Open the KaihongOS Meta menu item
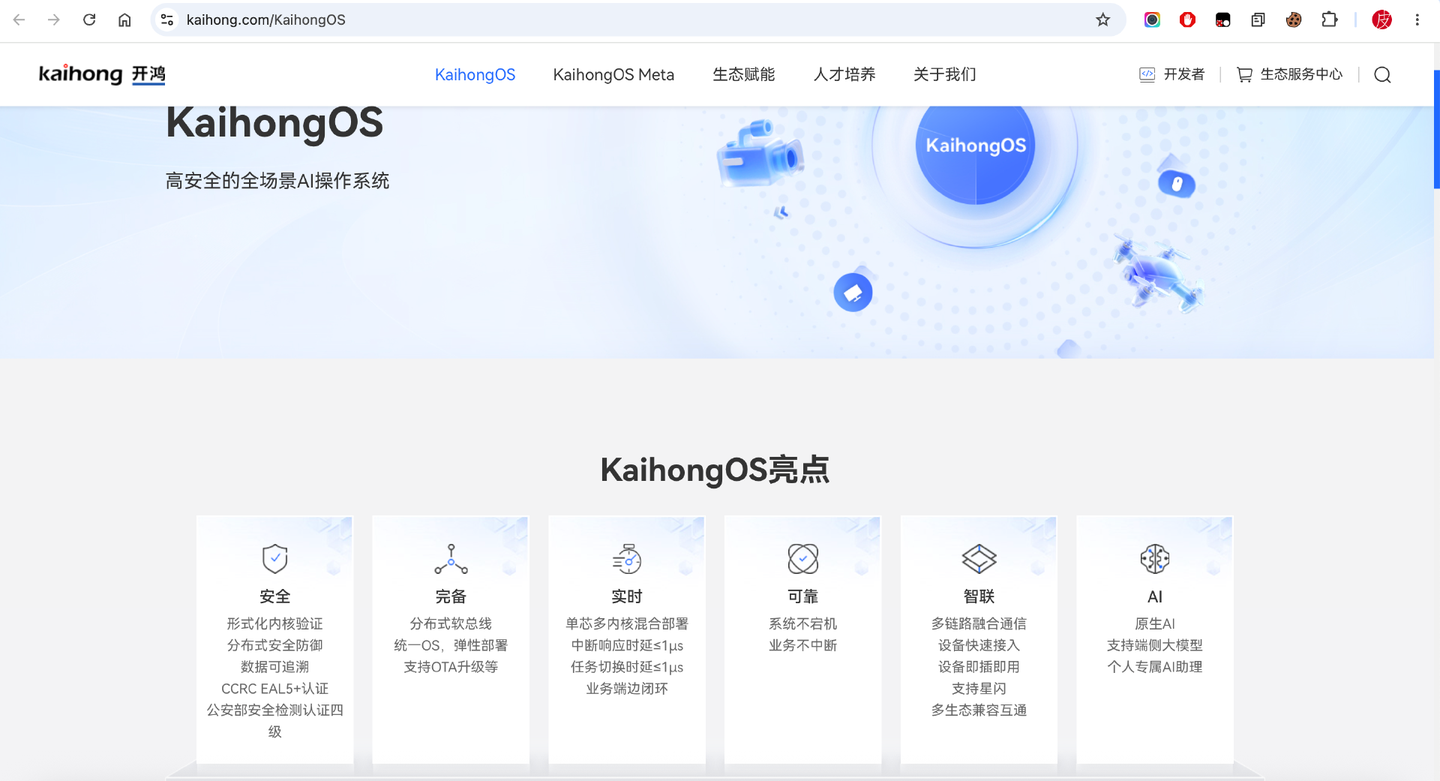The height and width of the screenshot is (781, 1440). [x=614, y=75]
